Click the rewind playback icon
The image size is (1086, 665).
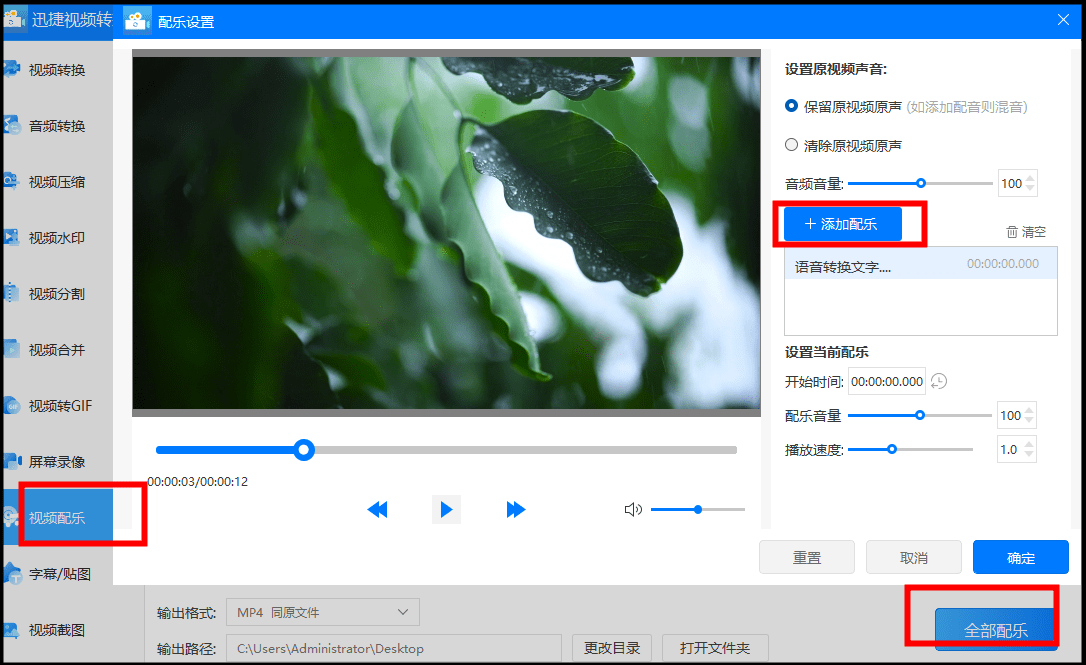click(377, 510)
